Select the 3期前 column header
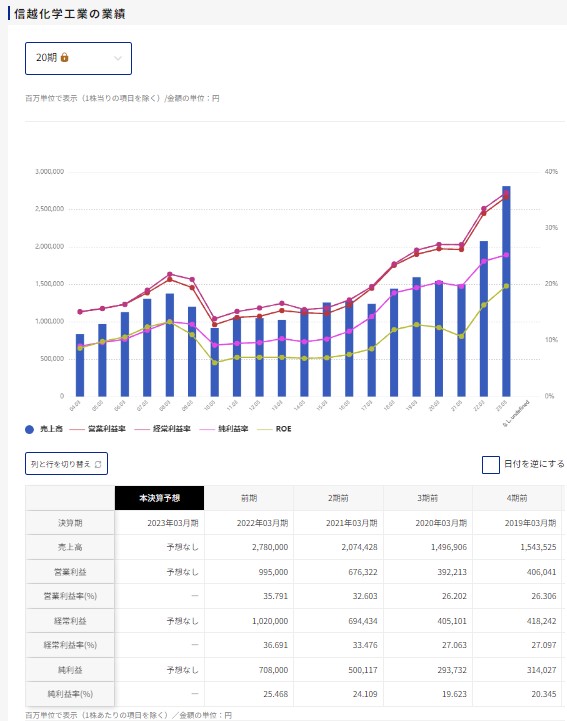Viewport: 567px width, 721px height. [x=427, y=498]
